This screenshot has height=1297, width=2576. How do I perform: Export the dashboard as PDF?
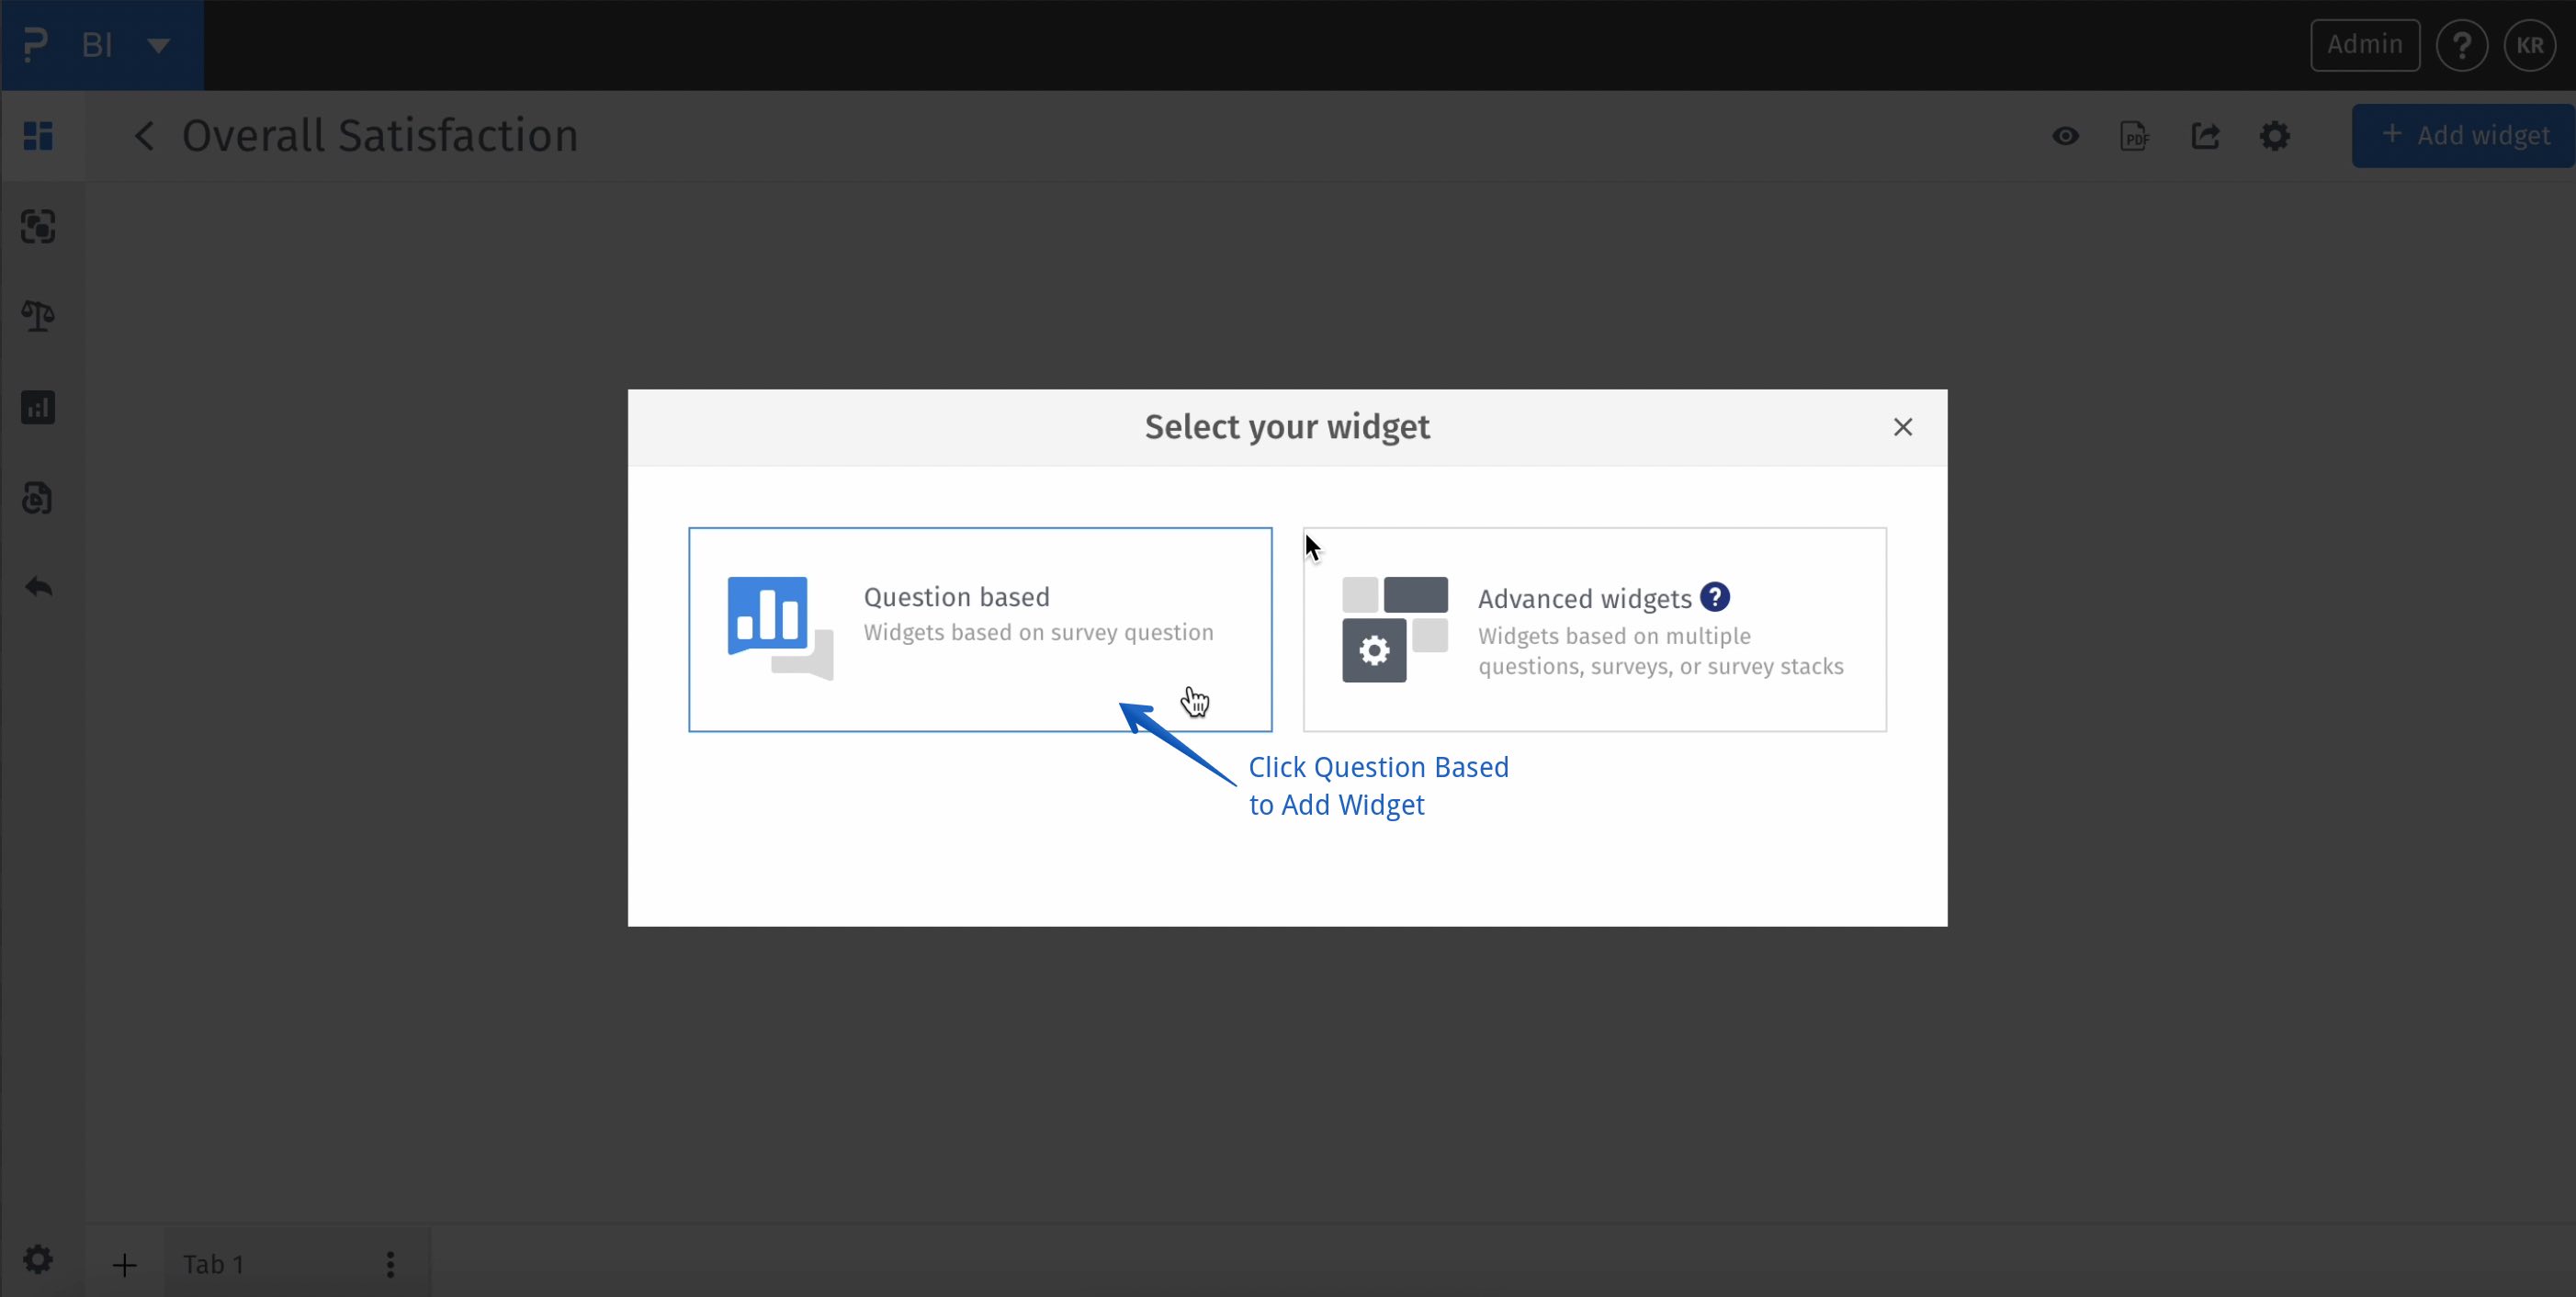click(2135, 136)
